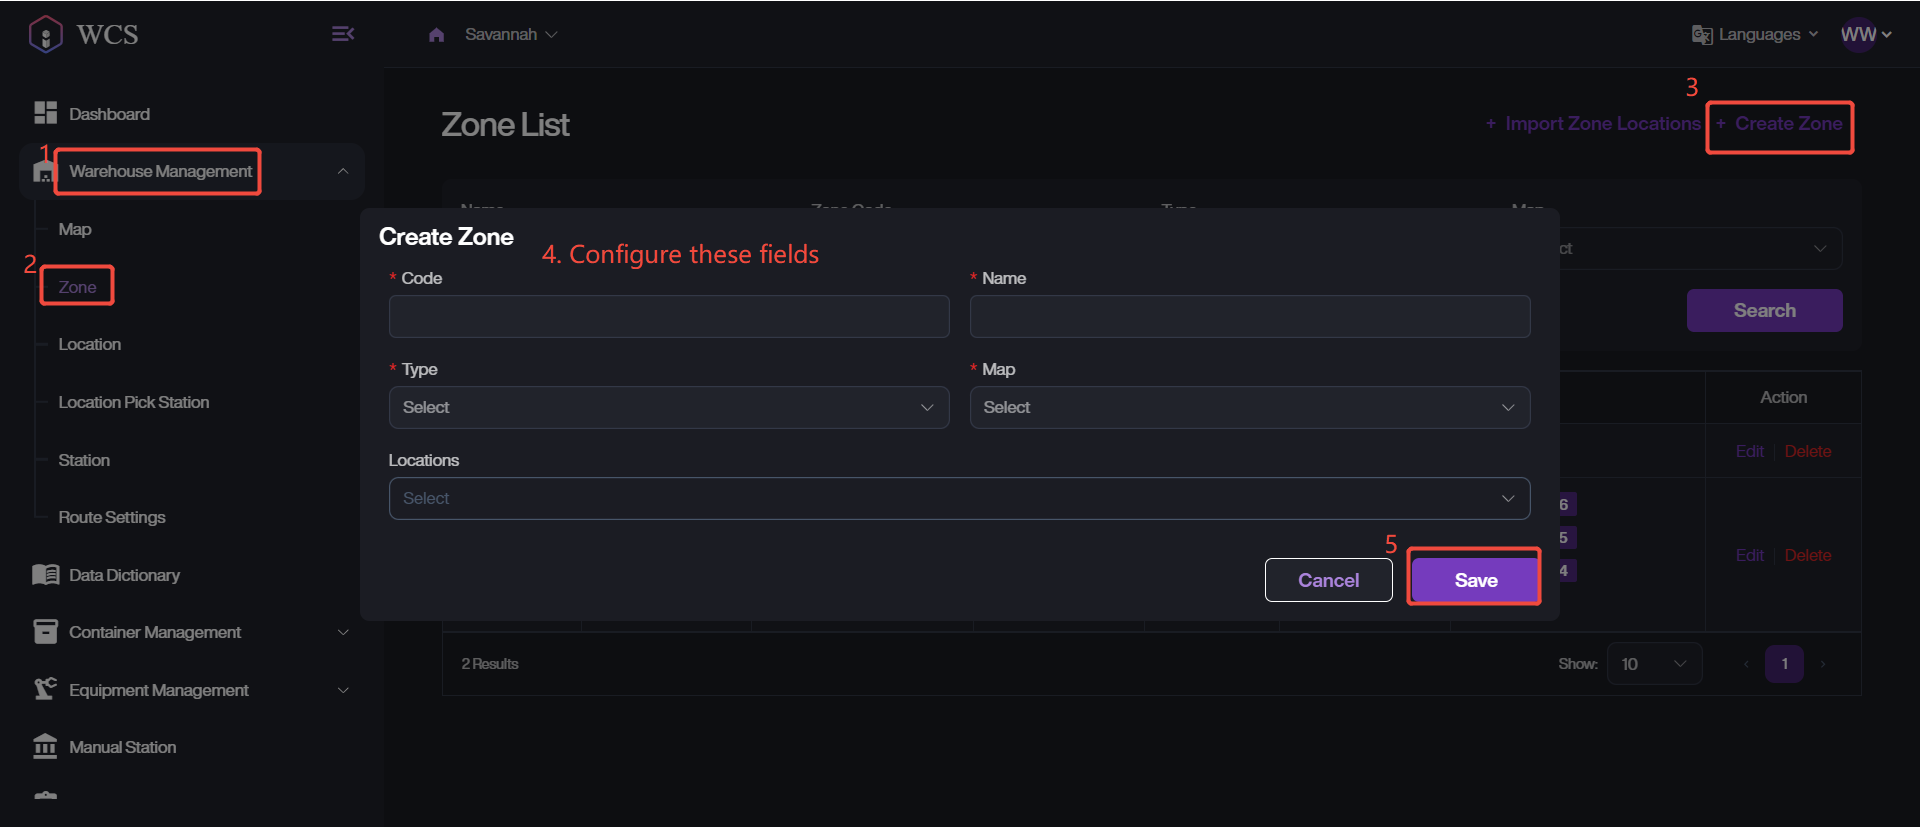This screenshot has width=1920, height=827.
Task: Open the Languages dropdown menu
Action: 1755,35
